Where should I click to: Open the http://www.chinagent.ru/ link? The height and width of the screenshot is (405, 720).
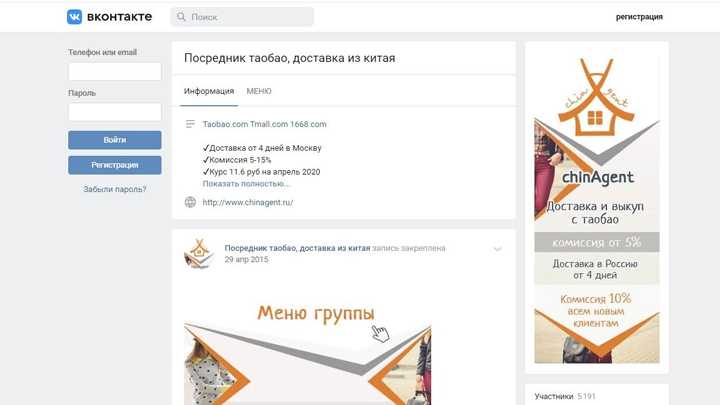pos(248,202)
